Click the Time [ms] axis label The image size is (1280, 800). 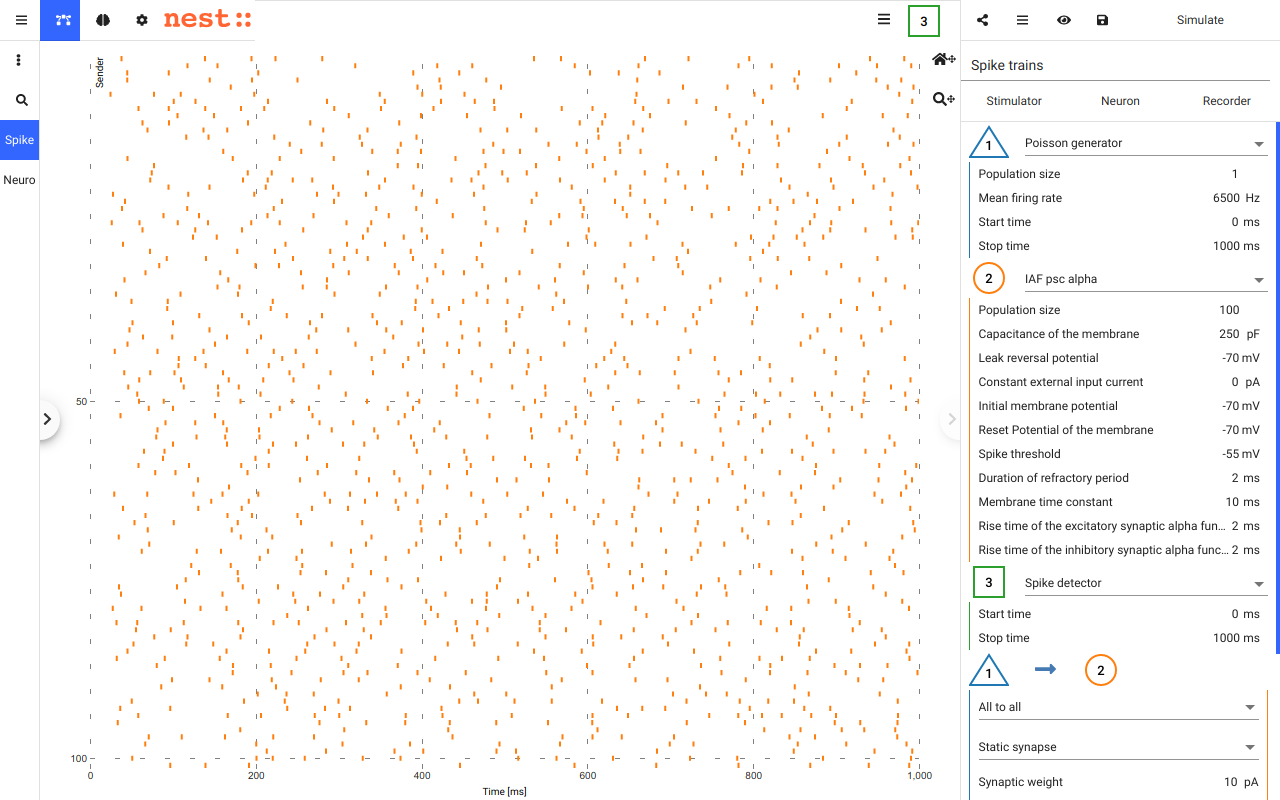pyautogui.click(x=504, y=792)
